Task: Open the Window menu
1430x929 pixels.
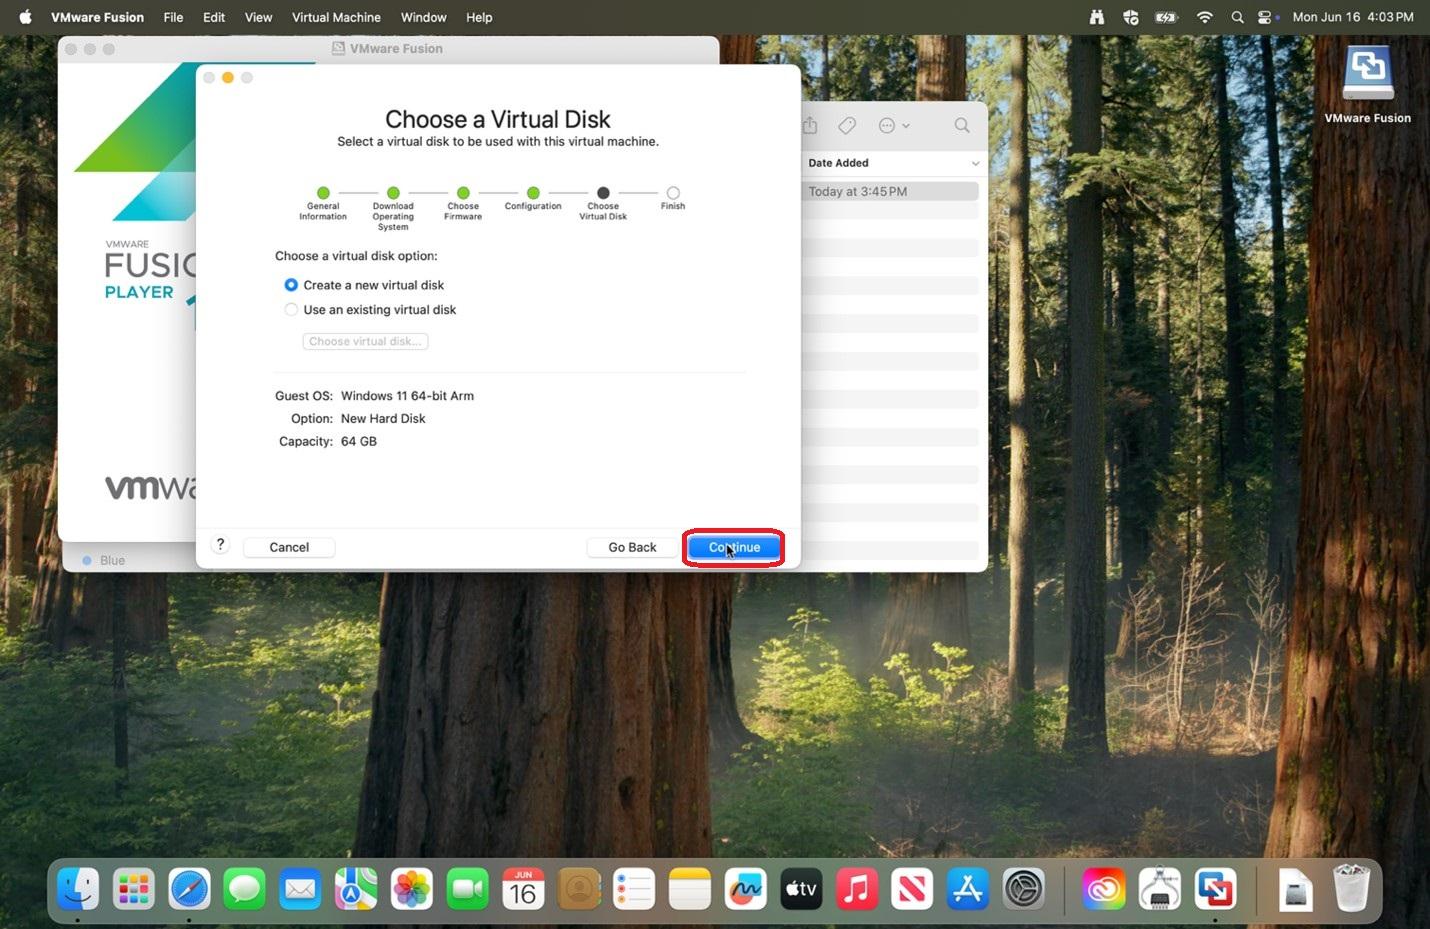Action: tap(423, 17)
